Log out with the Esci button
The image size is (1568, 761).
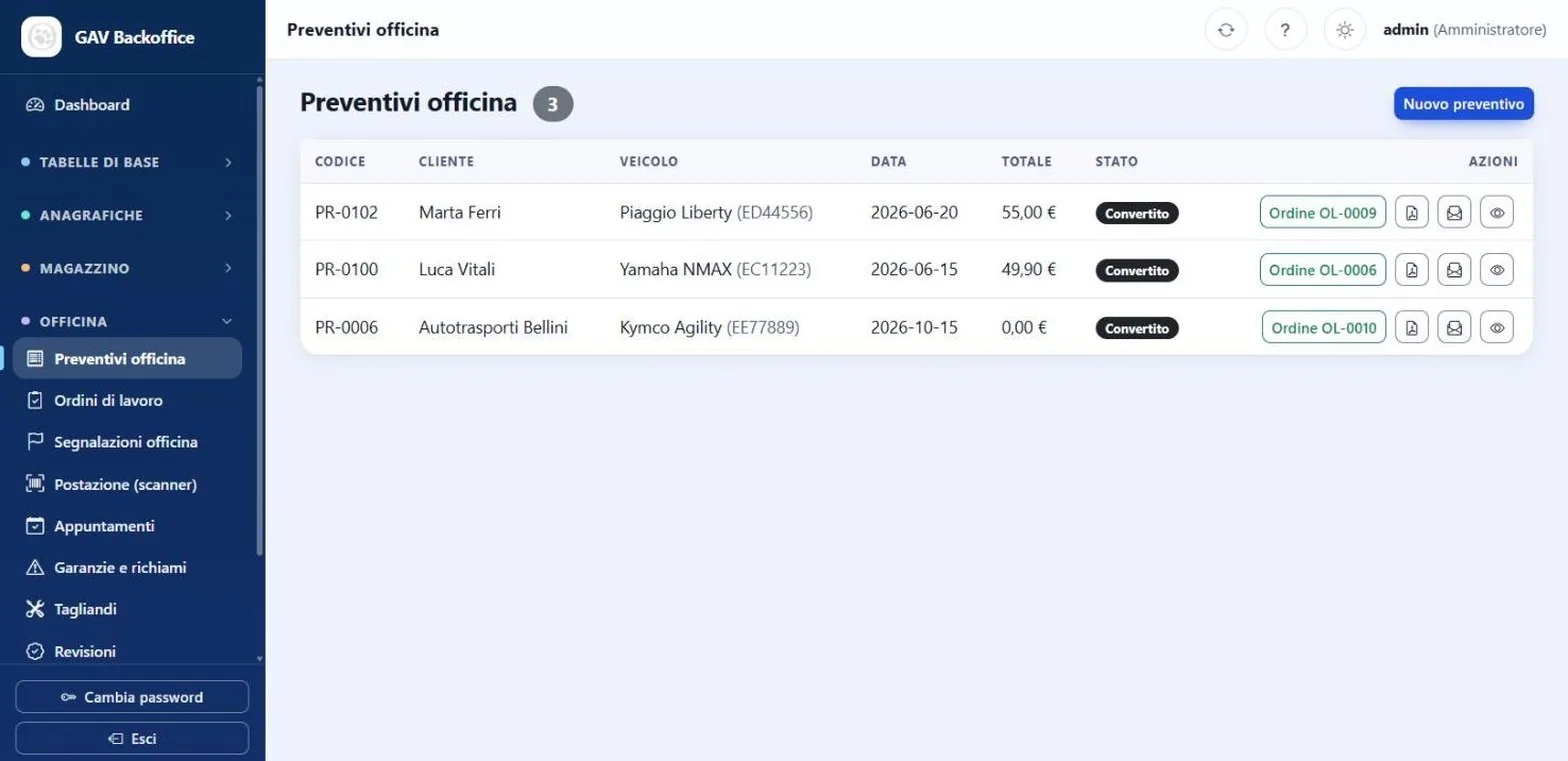132,739
